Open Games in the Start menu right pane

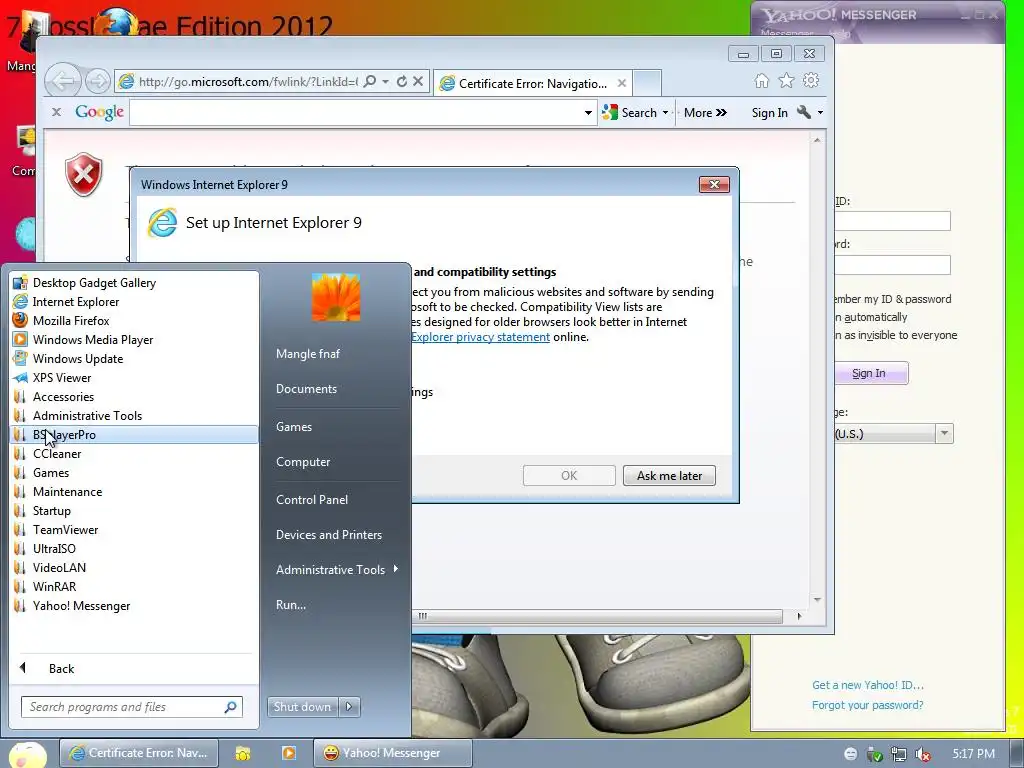294,426
